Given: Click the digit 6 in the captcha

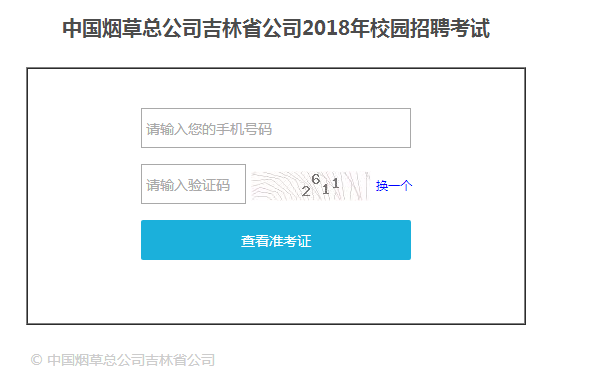Looking at the screenshot, I should [x=316, y=179].
